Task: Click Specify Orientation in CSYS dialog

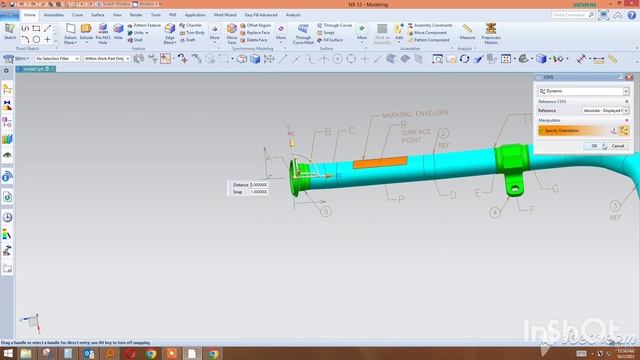Action: point(573,131)
